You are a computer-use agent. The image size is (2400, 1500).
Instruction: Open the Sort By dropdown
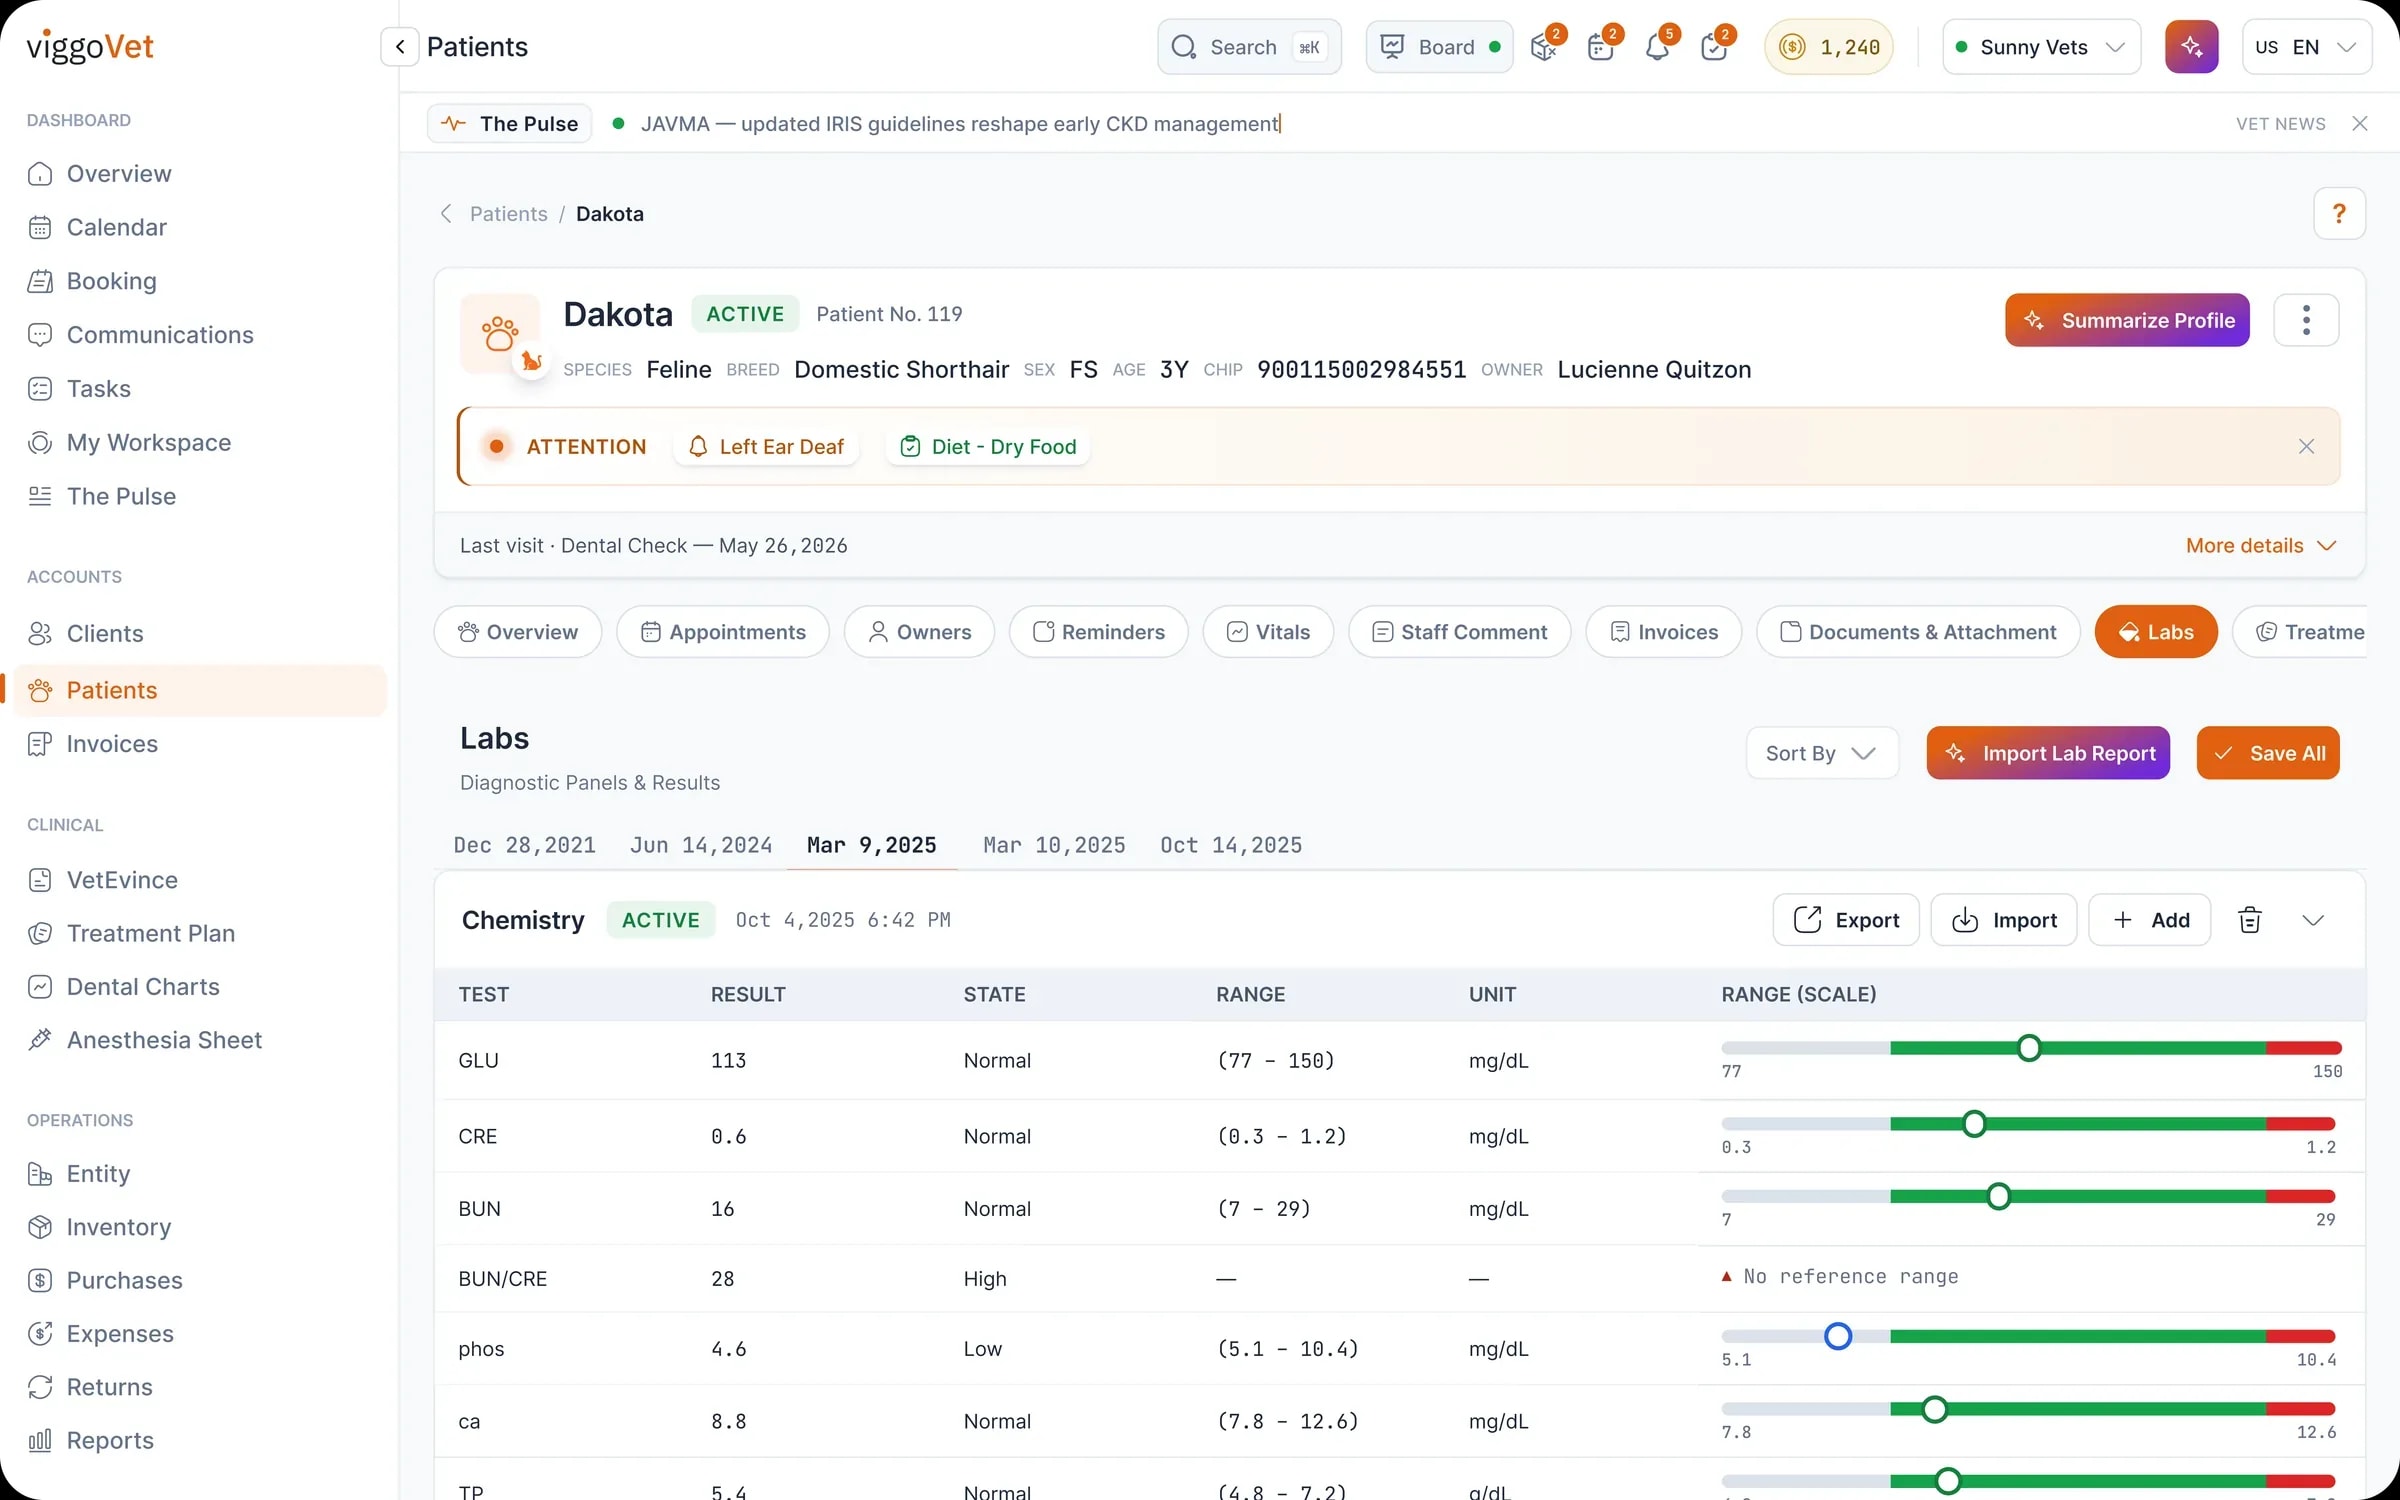1821,753
